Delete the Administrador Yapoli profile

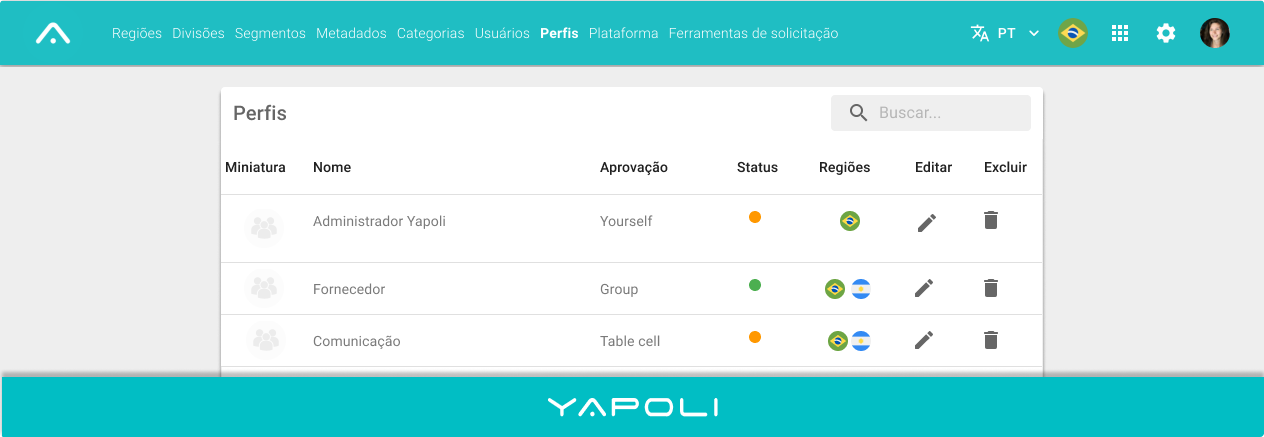pyautogui.click(x=991, y=220)
